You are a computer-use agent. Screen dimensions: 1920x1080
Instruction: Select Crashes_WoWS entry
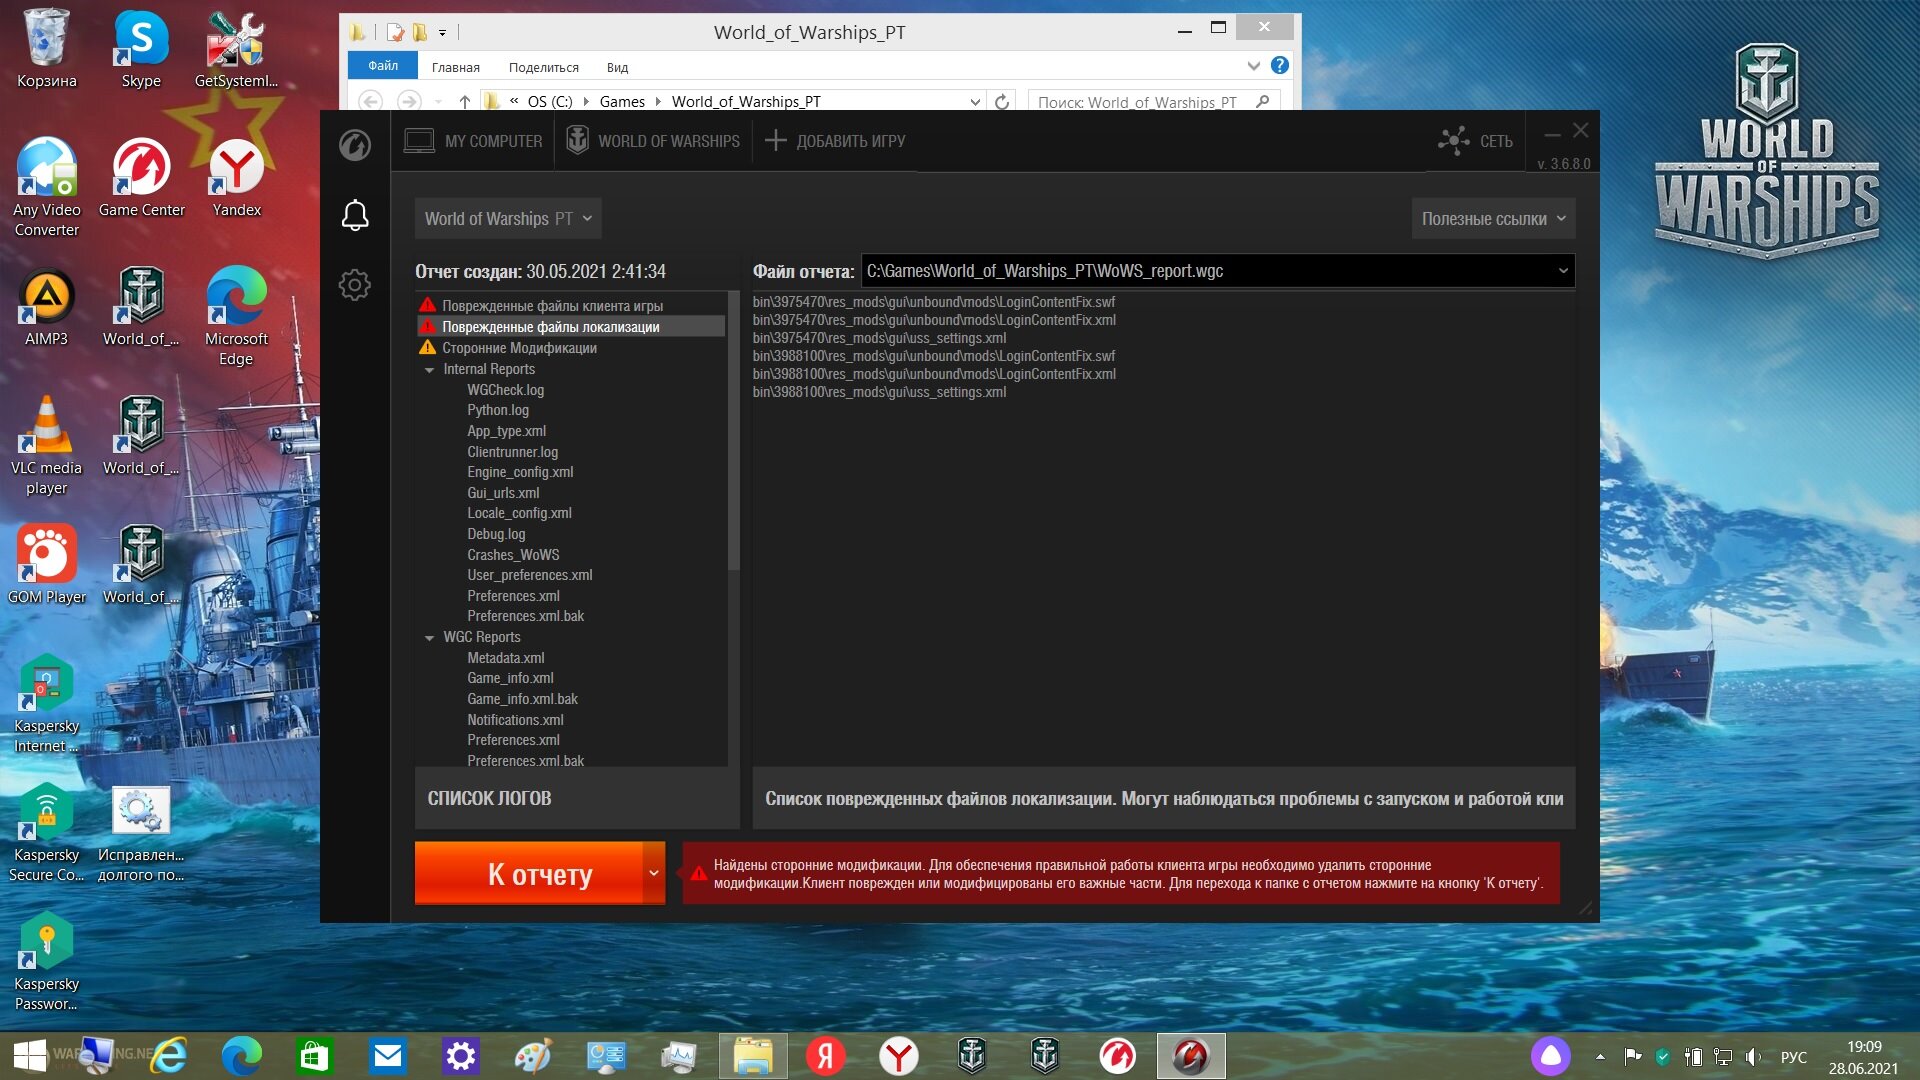[x=513, y=555]
